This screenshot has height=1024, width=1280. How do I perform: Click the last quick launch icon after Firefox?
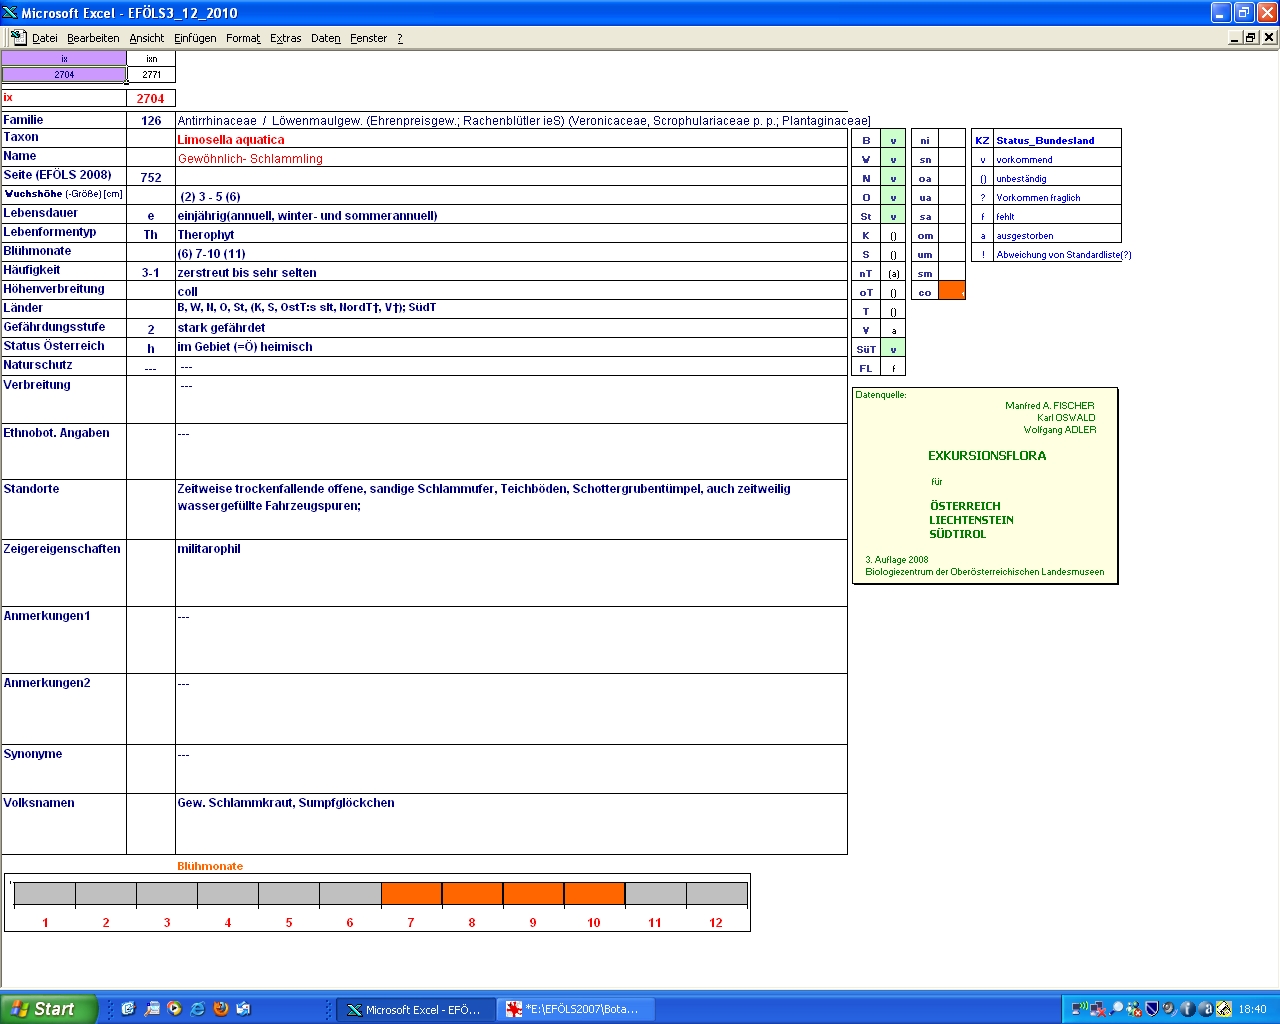[x=244, y=1009]
